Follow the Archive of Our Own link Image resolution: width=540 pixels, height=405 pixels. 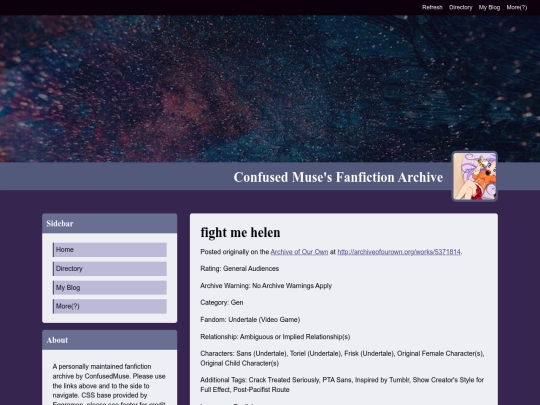[299, 252]
